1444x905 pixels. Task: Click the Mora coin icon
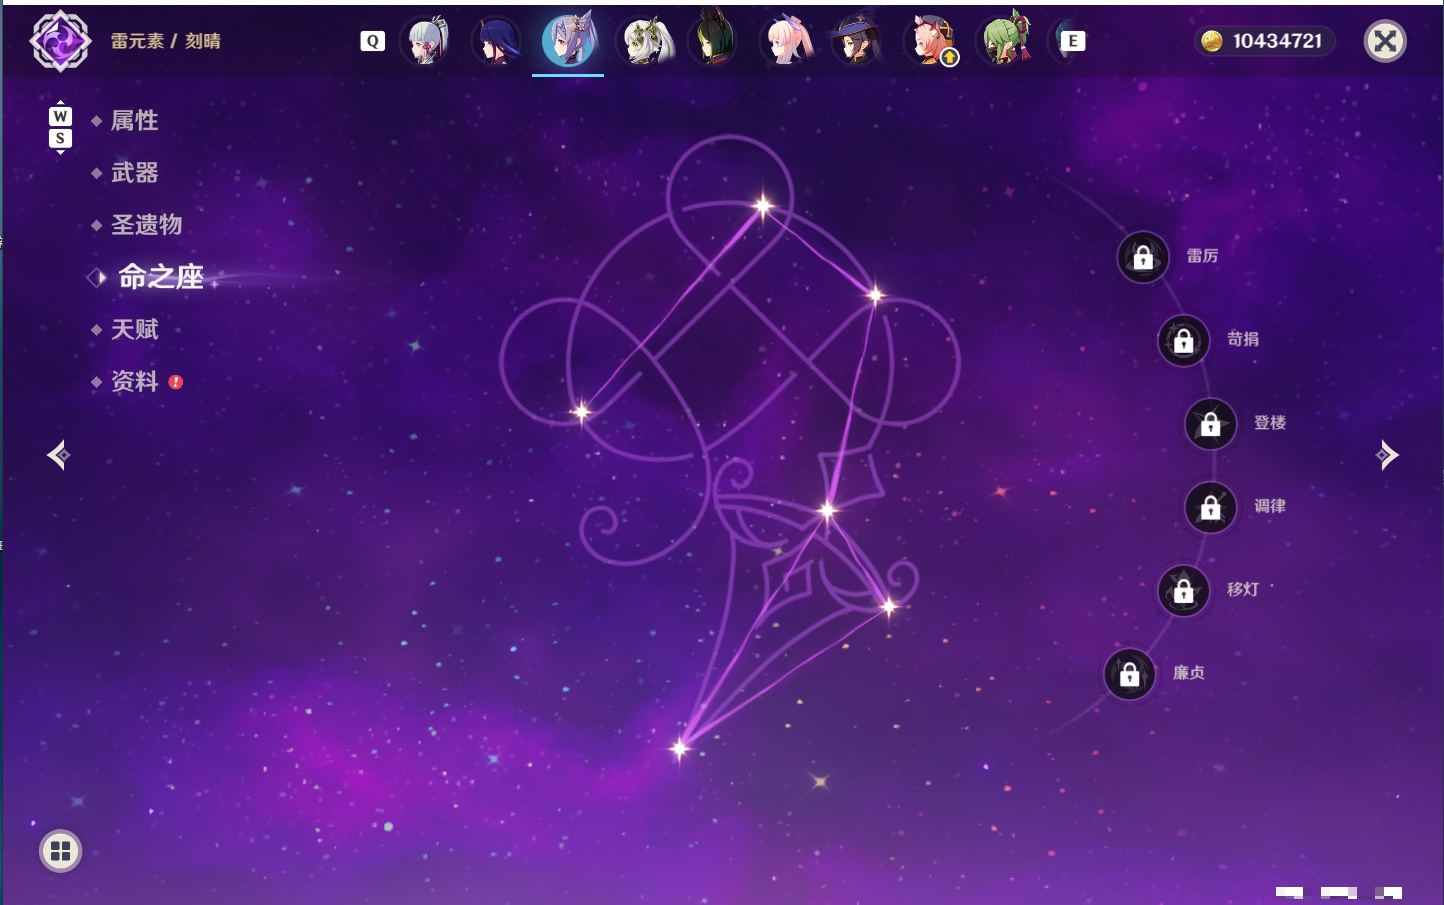pyautogui.click(x=1212, y=41)
